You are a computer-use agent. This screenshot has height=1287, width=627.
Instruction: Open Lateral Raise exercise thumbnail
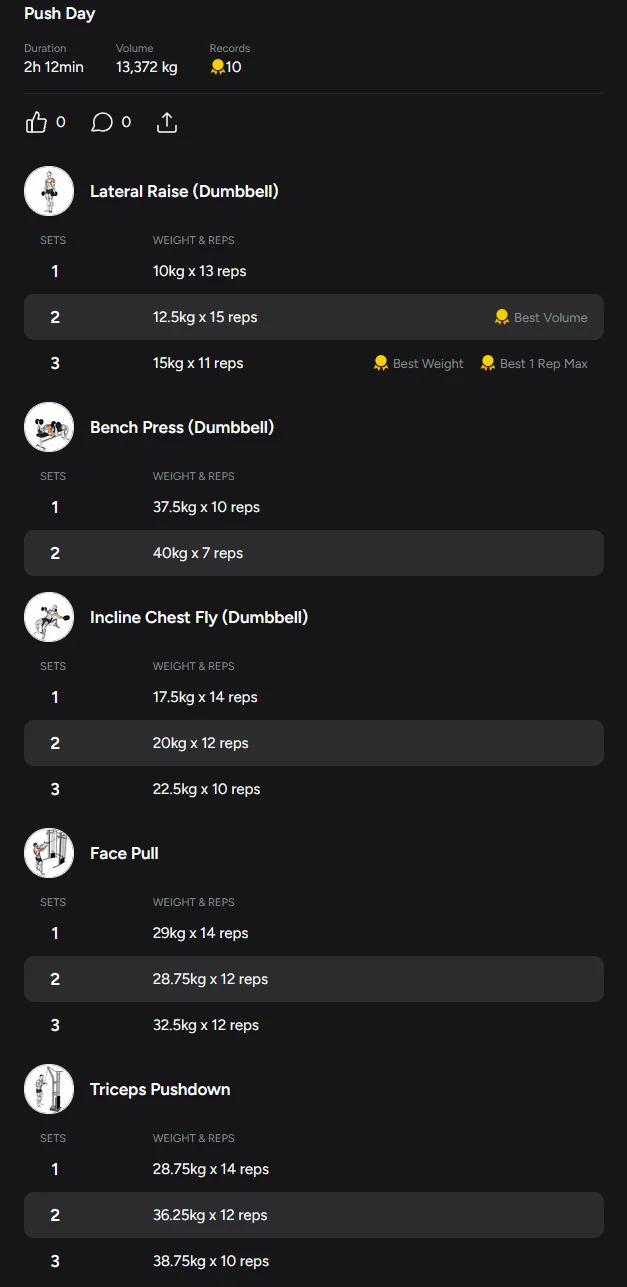coord(49,191)
